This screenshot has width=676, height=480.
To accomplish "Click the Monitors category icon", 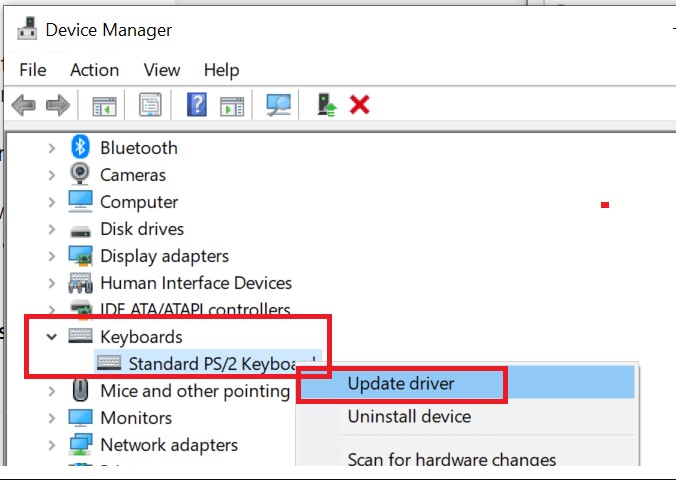I will point(81,417).
